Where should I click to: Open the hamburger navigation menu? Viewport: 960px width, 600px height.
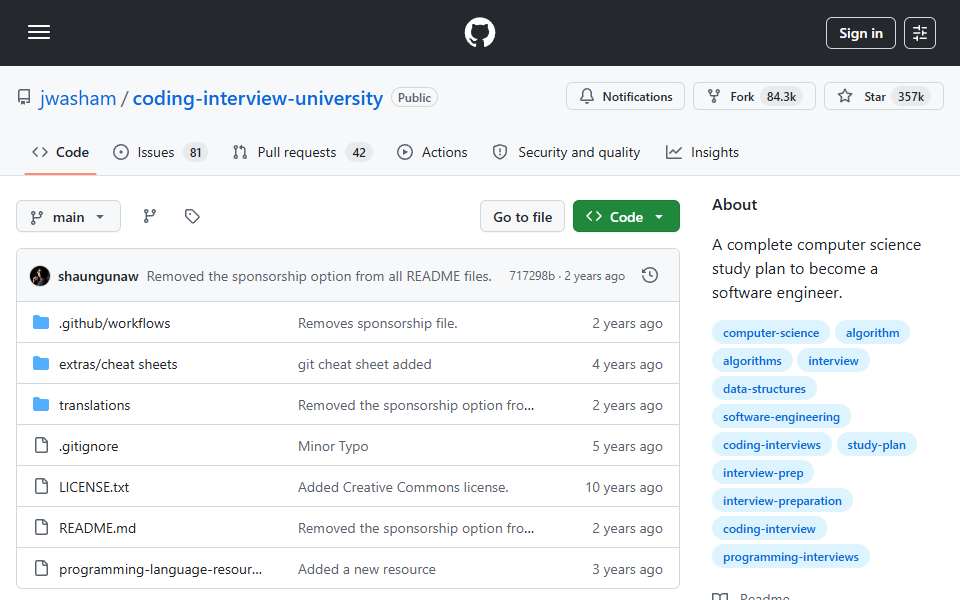[x=39, y=32]
